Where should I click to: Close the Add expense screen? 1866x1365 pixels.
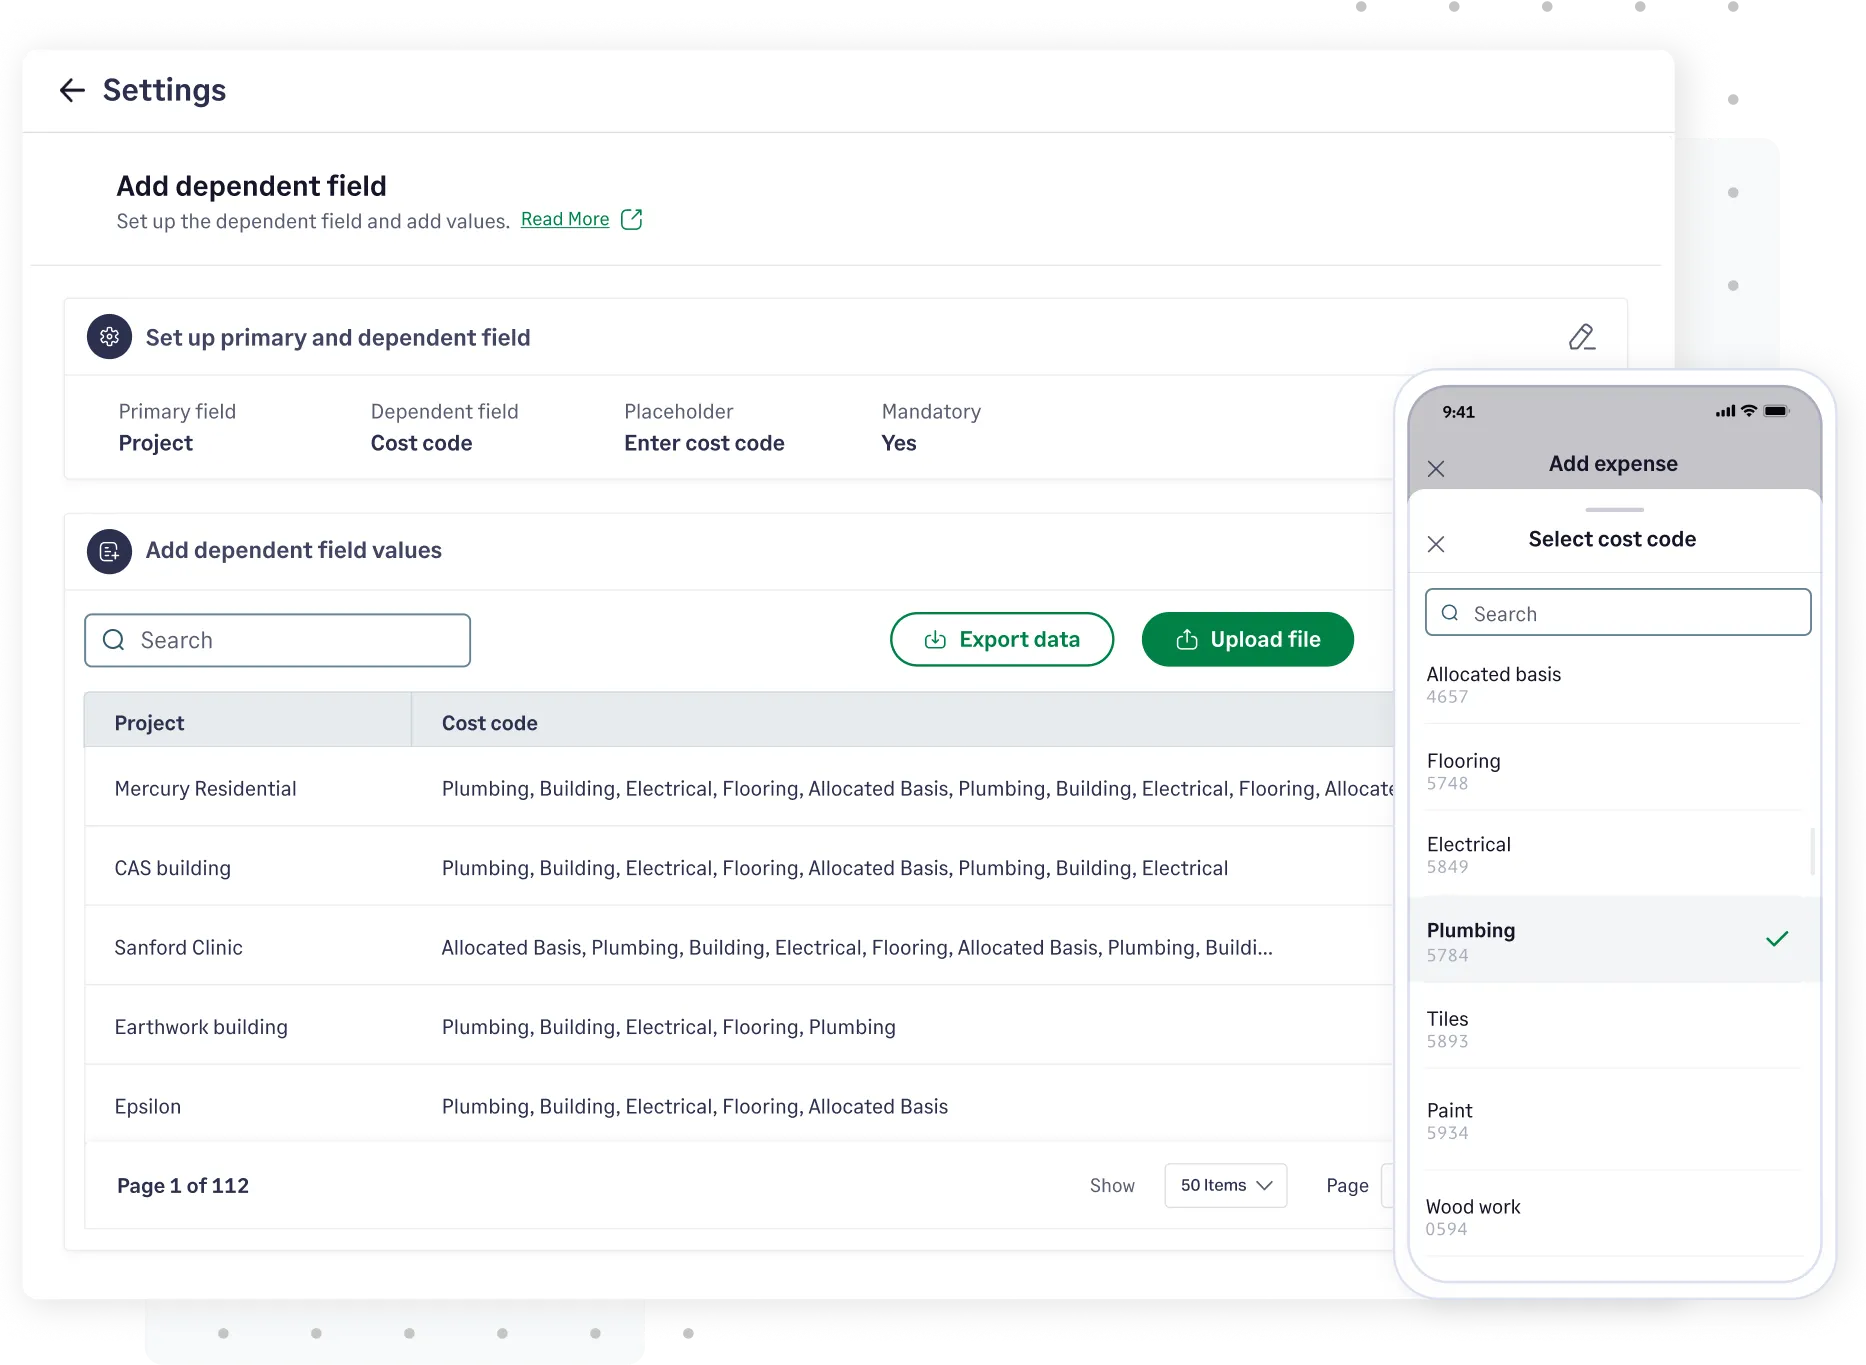coord(1437,468)
